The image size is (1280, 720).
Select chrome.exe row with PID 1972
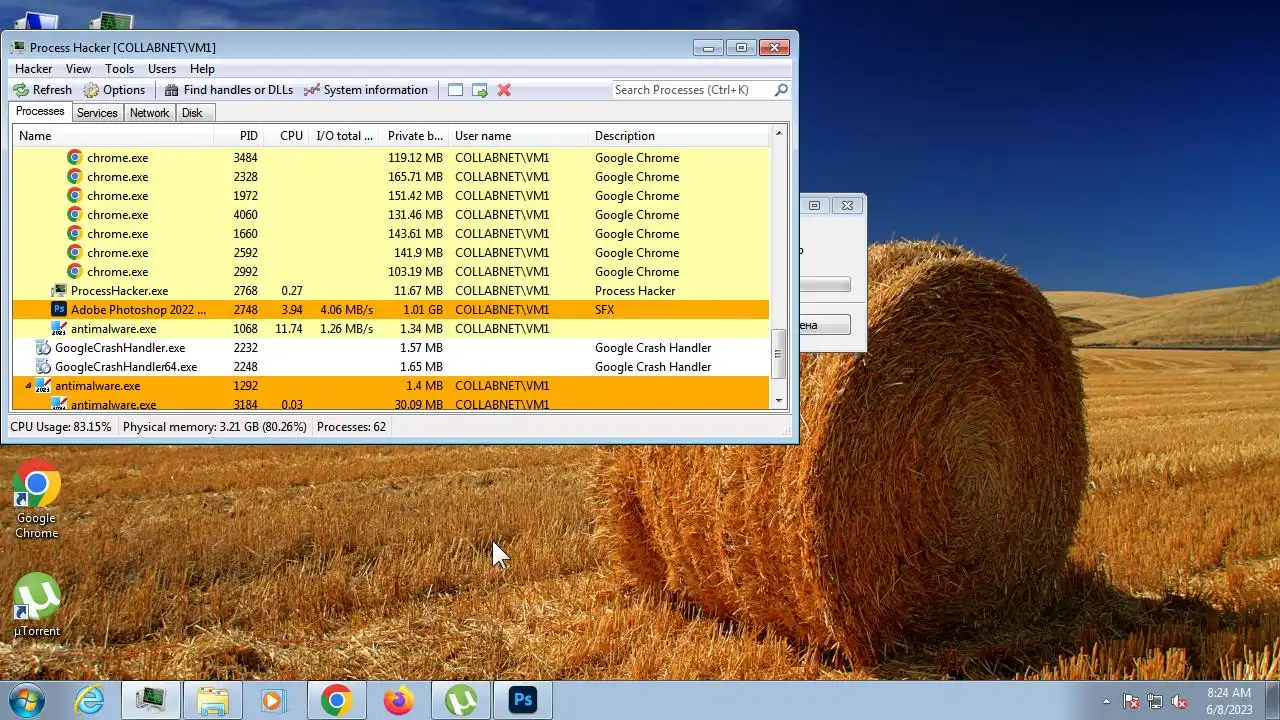pos(391,196)
